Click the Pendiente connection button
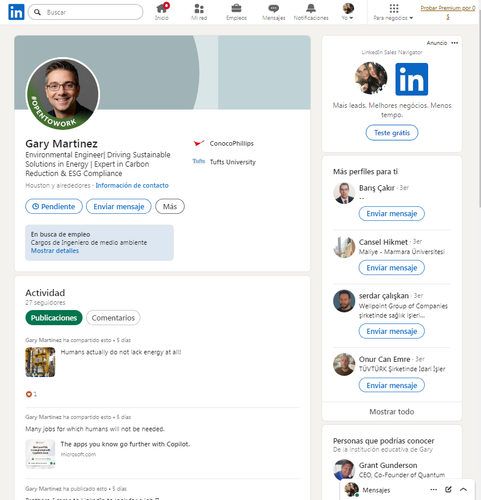Screen dimensions: 481x500 click(x=54, y=206)
